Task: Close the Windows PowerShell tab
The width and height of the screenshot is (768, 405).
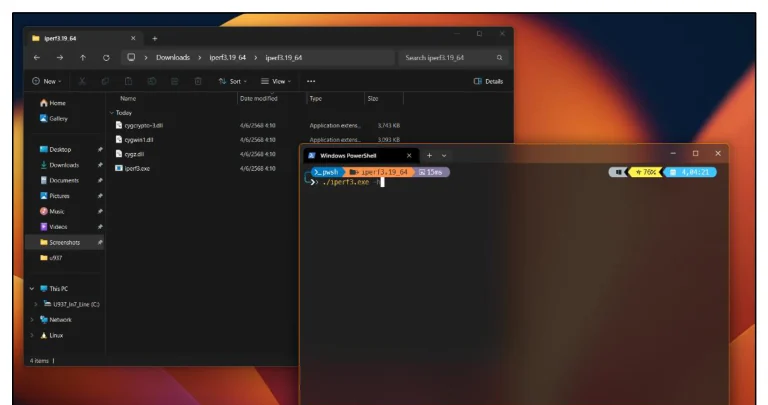Action: point(409,156)
